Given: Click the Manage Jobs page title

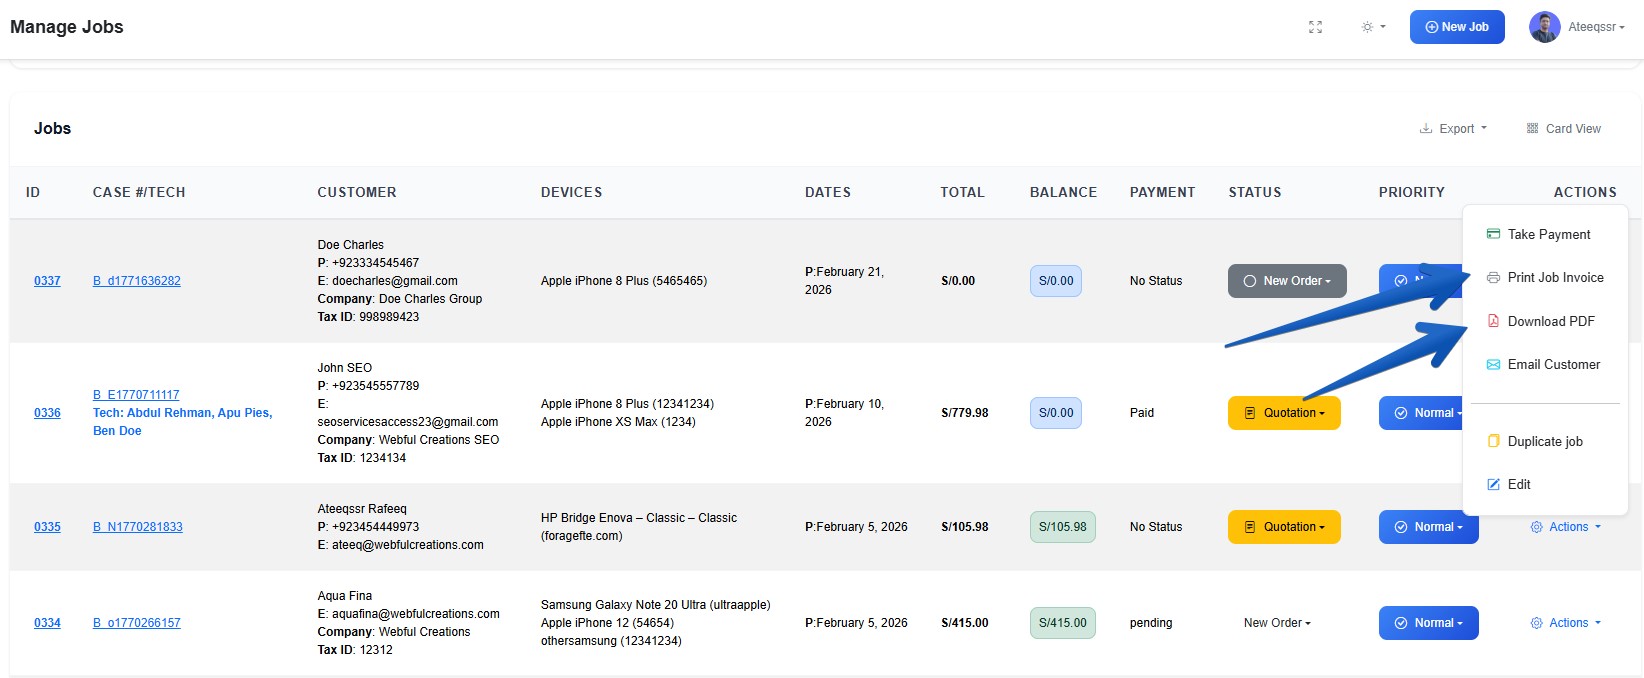Looking at the screenshot, I should [x=67, y=27].
